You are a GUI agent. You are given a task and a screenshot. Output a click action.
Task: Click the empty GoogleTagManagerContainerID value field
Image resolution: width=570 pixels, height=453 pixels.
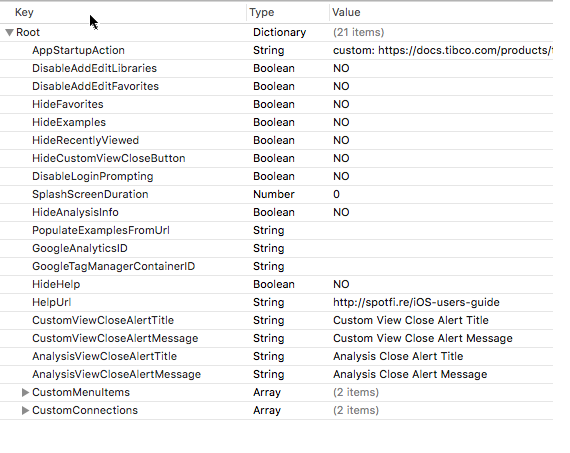pyautogui.click(x=441, y=266)
